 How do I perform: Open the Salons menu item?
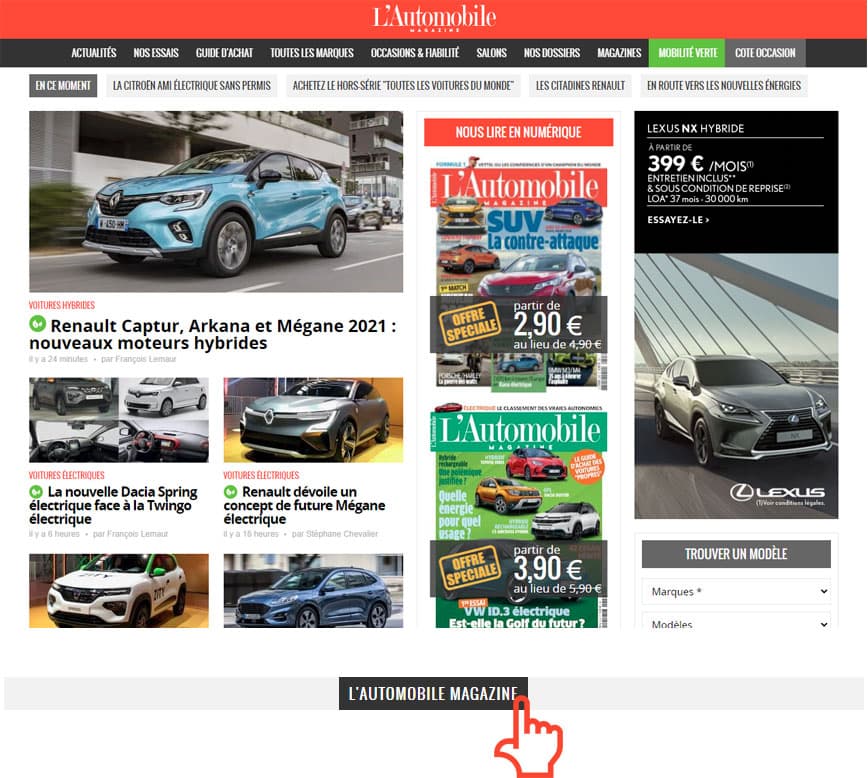click(492, 53)
